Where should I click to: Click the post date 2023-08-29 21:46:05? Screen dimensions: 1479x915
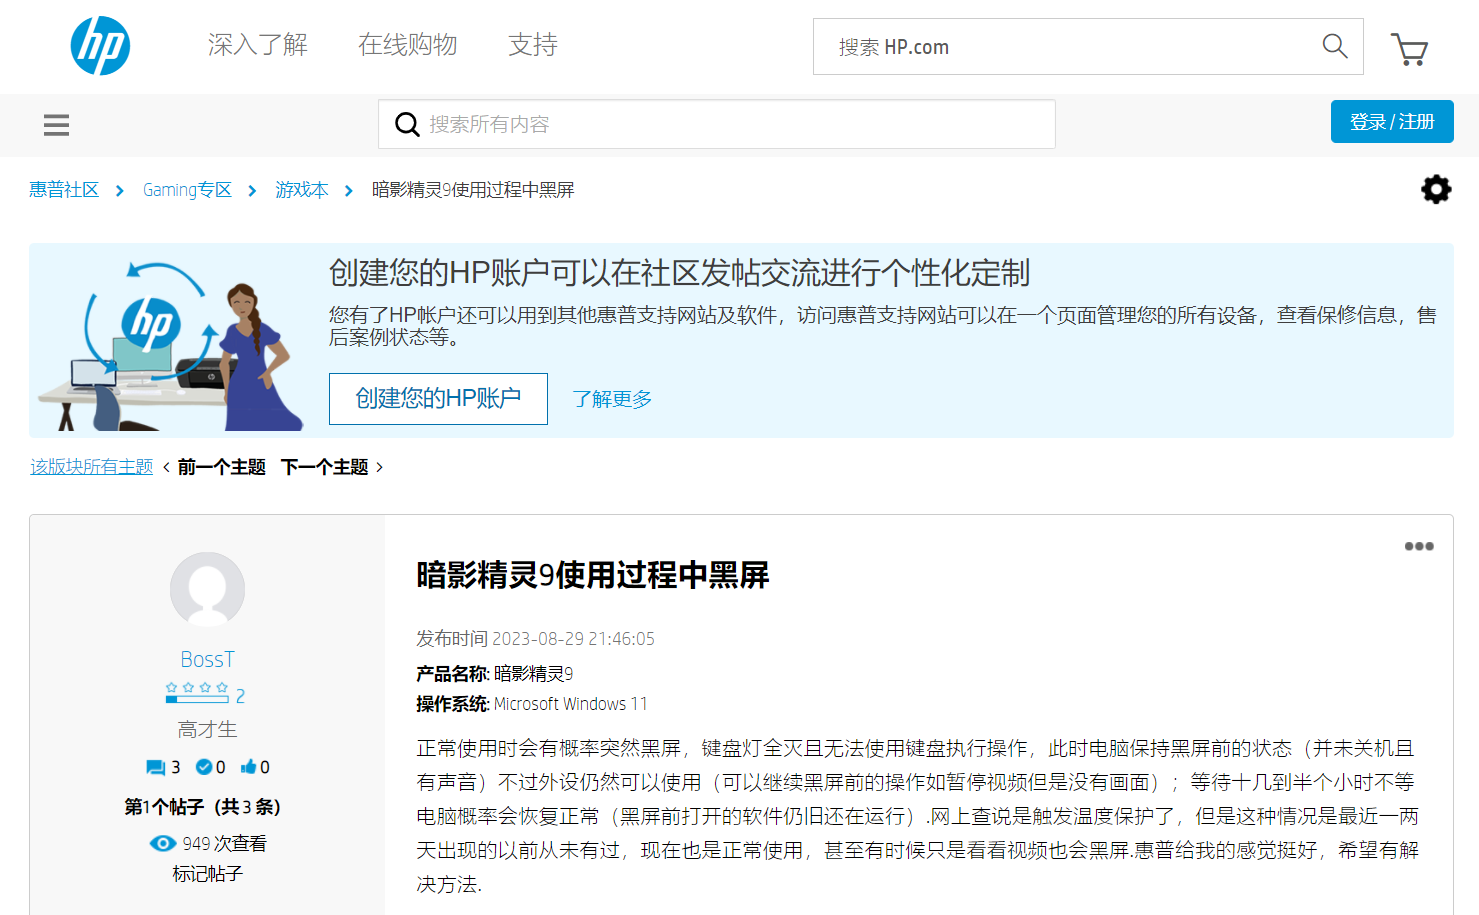coord(574,639)
